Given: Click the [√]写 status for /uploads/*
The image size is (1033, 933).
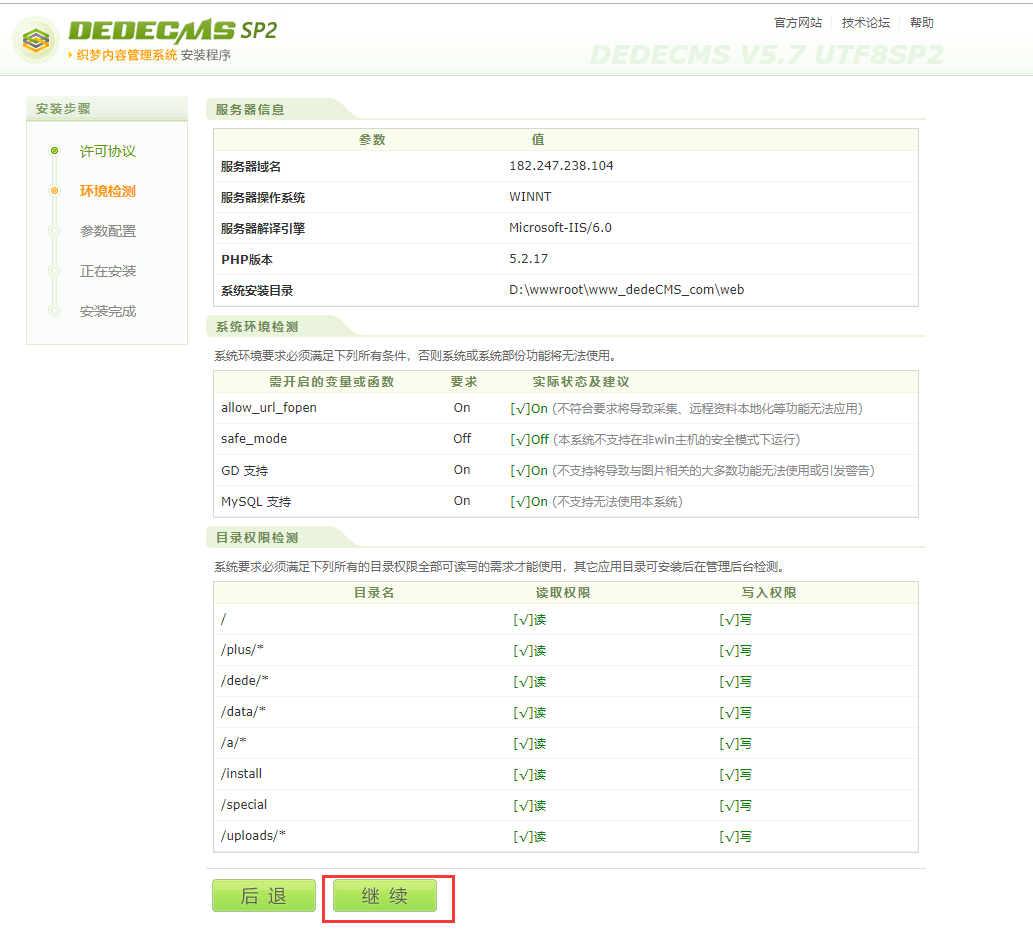Looking at the screenshot, I should click(x=735, y=837).
